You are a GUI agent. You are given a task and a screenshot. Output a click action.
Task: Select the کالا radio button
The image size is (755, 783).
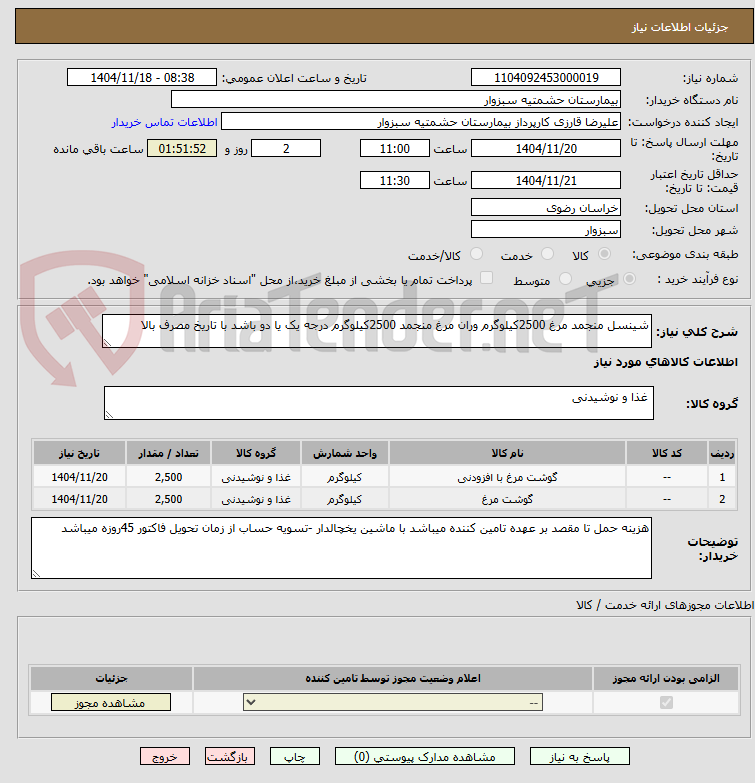pos(604,254)
